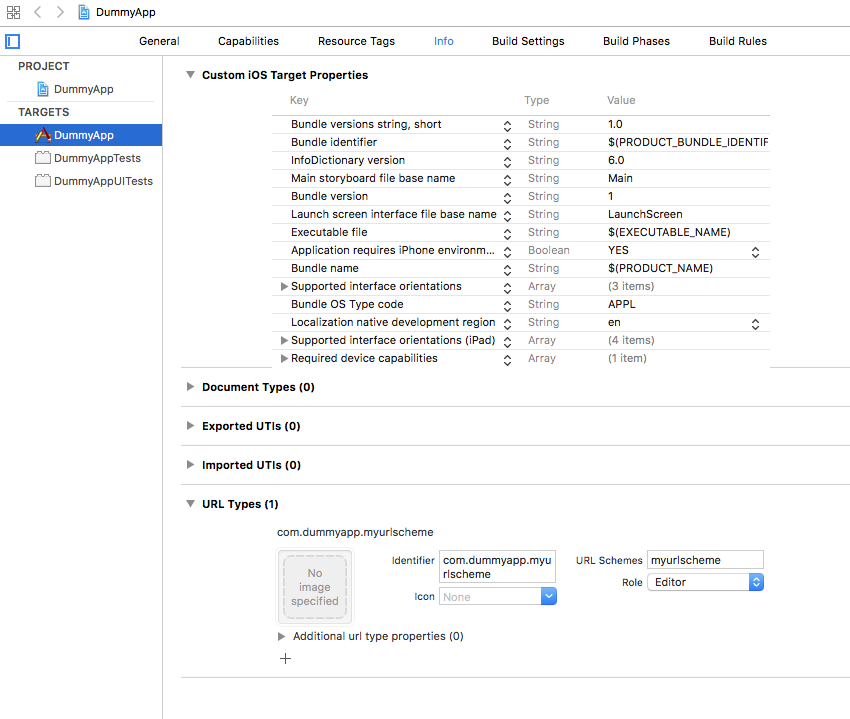850x719 pixels.
Task: Click key stepper for Main storyboard file base name
Action: coord(507,180)
